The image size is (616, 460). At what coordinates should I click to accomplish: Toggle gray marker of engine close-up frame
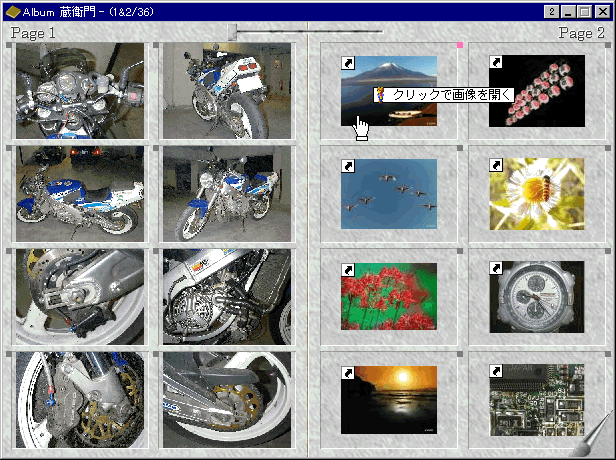156,251
